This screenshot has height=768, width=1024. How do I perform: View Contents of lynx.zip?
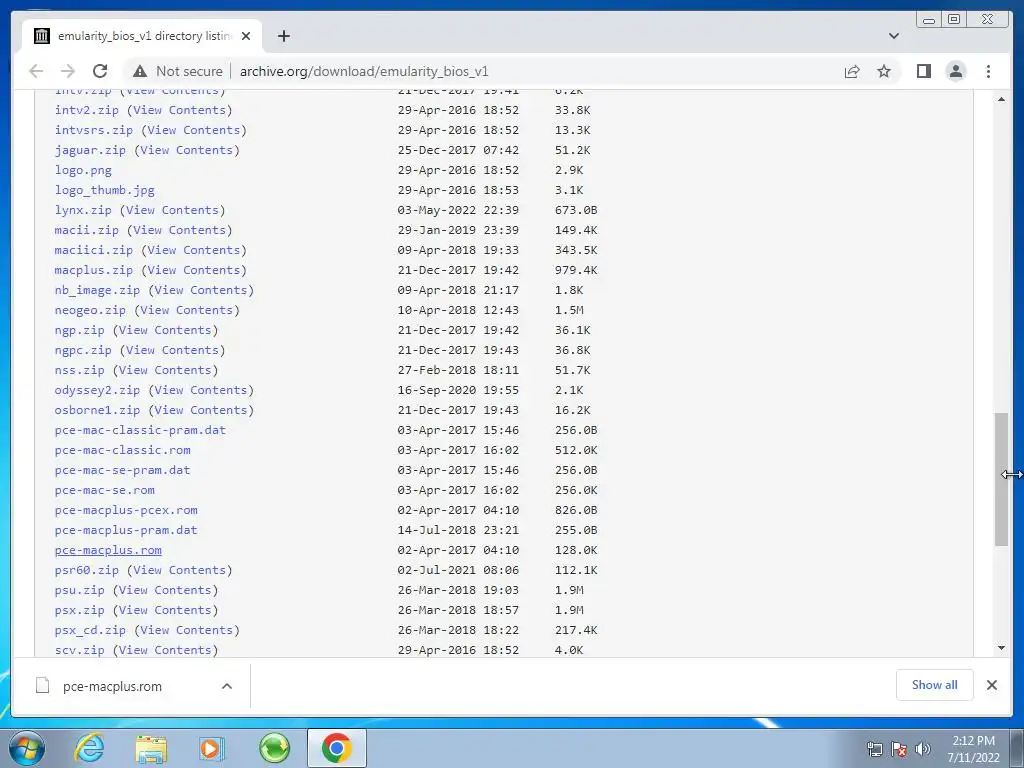pyautogui.click(x=172, y=210)
